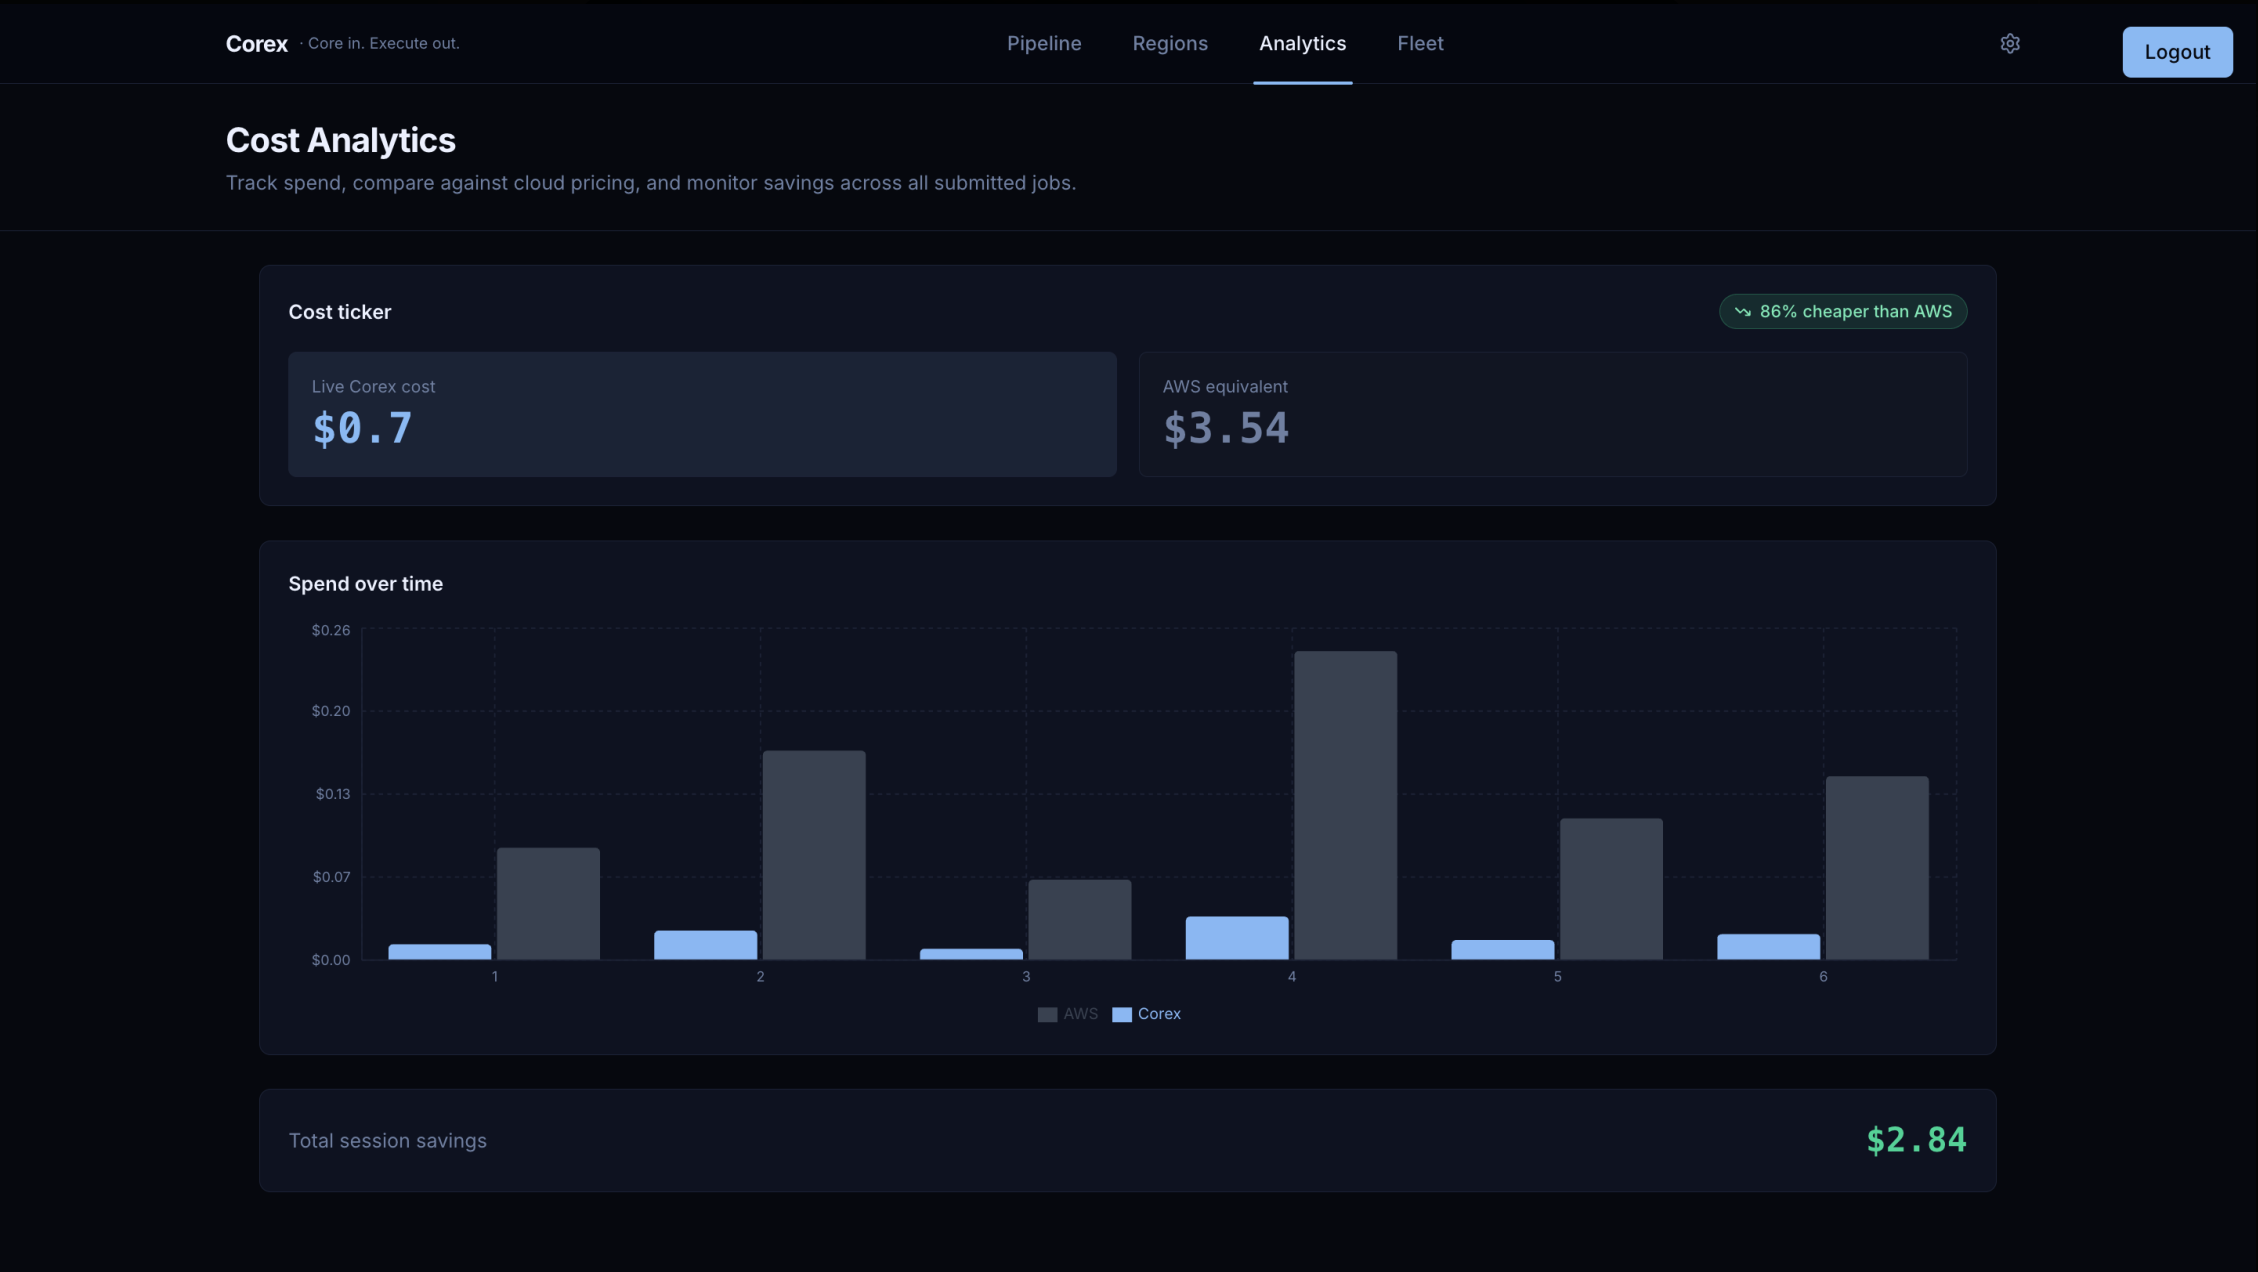
Task: Click the AWS gray legend swatch
Action: tap(1047, 1015)
